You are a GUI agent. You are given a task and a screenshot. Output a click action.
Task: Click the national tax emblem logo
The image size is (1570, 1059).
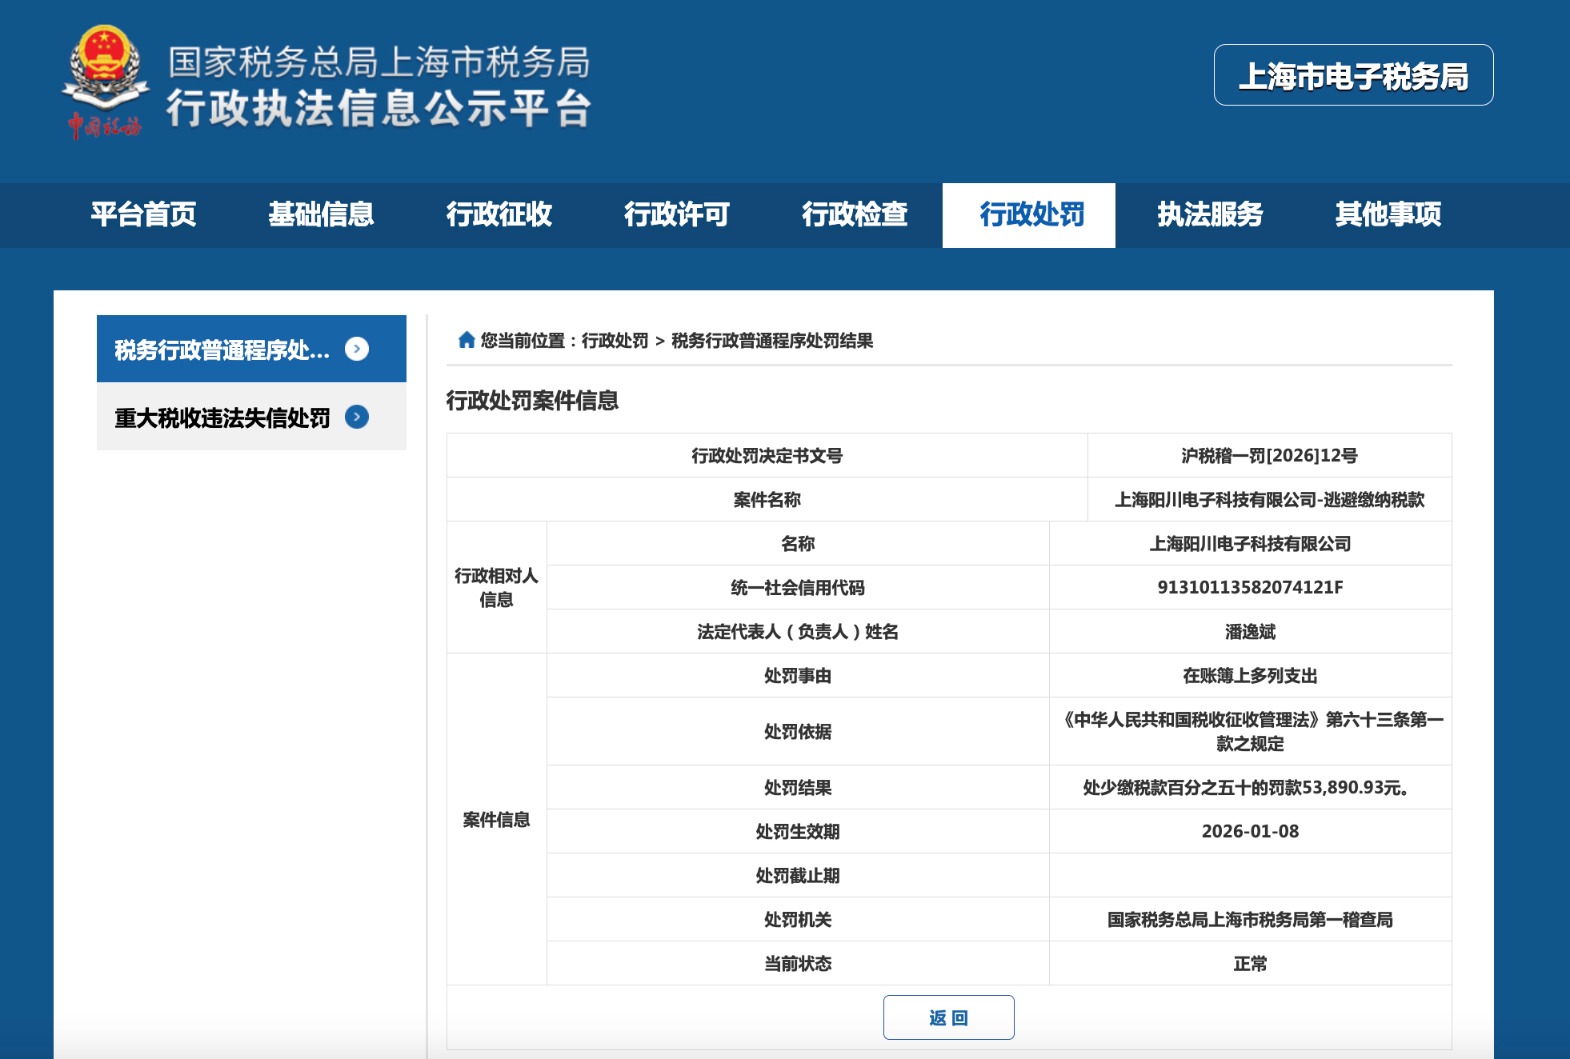tap(105, 82)
